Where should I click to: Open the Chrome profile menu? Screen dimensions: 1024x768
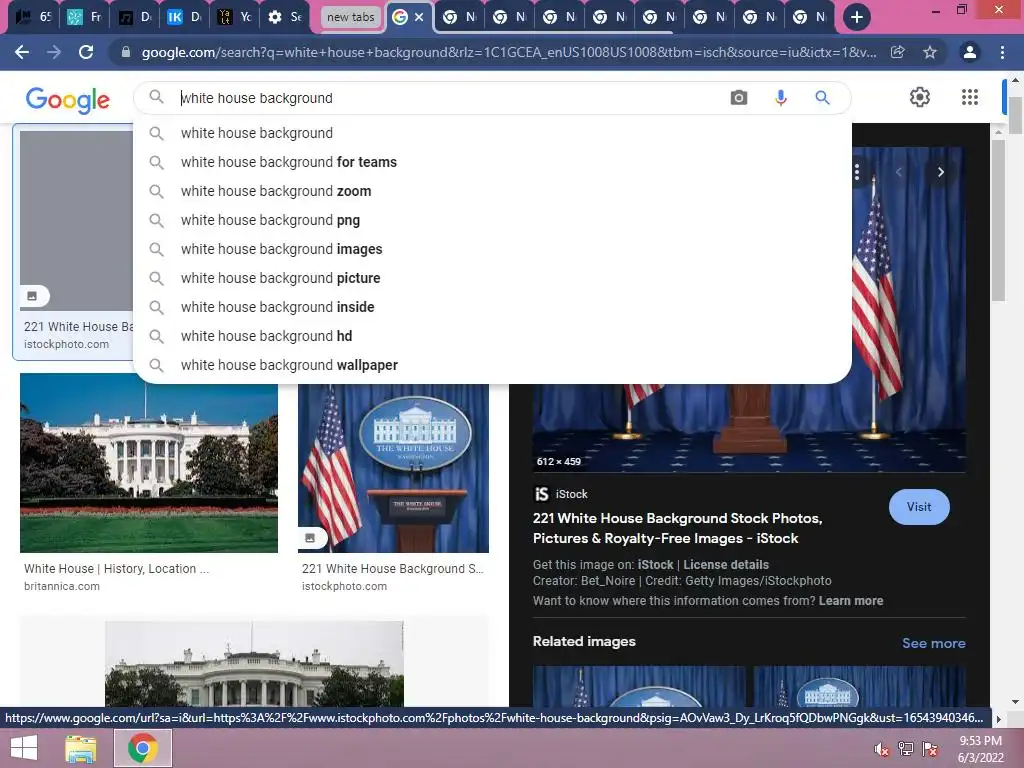[x=970, y=52]
